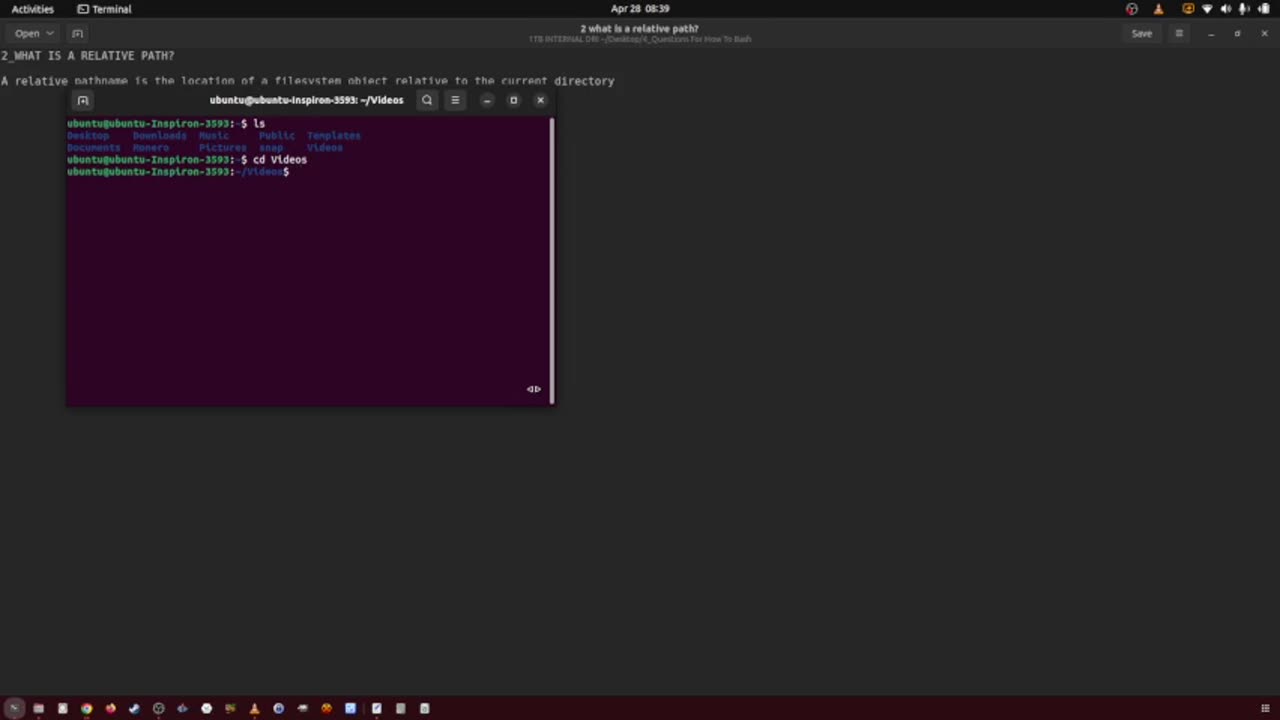1280x720 pixels.
Task: Click 'Templates' in the ls output
Action: click(334, 135)
